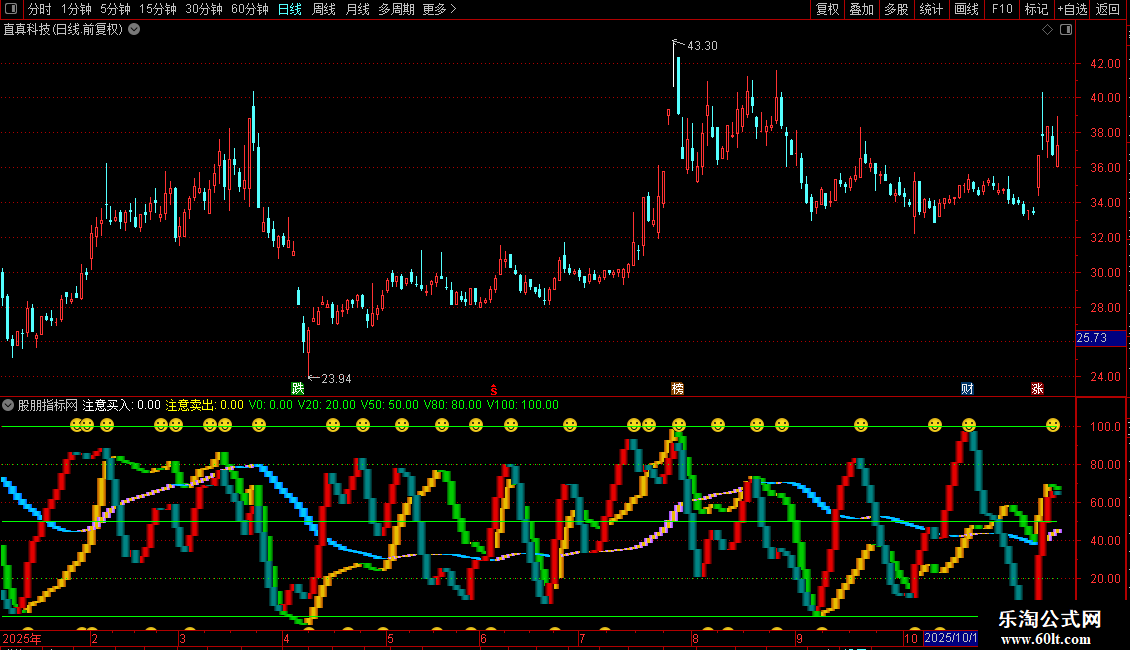Switch to the 60分钟 period tab
This screenshot has height=650, width=1130.
point(250,9)
